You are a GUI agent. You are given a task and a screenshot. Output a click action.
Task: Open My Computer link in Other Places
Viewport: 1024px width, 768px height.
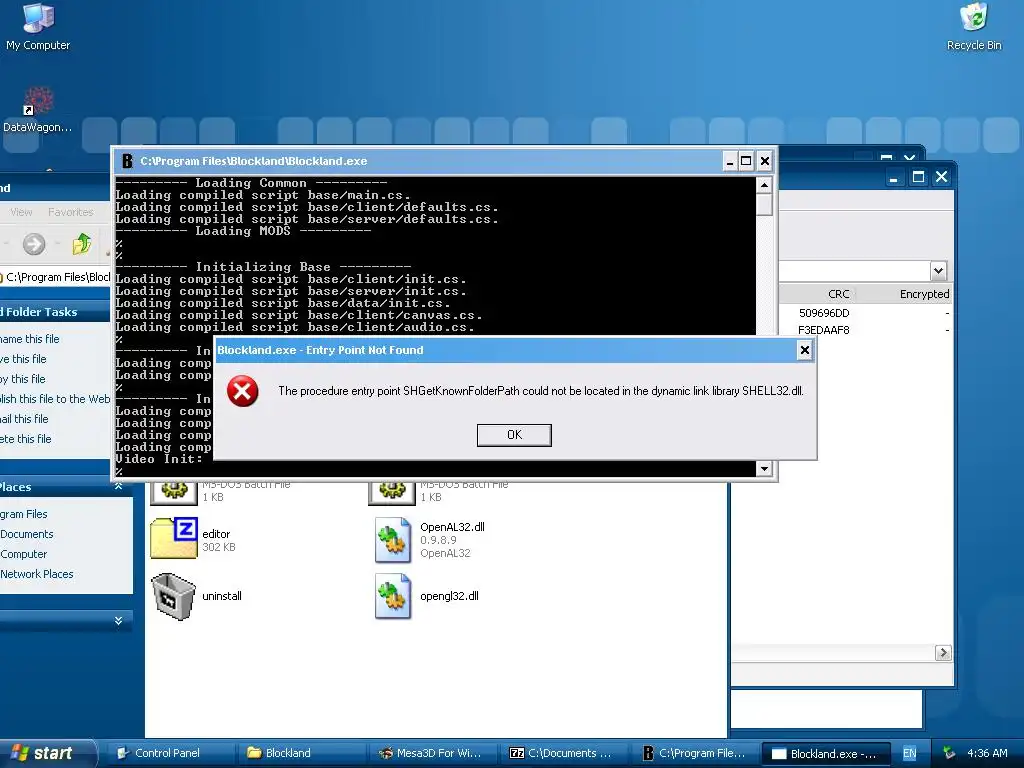click(24, 554)
